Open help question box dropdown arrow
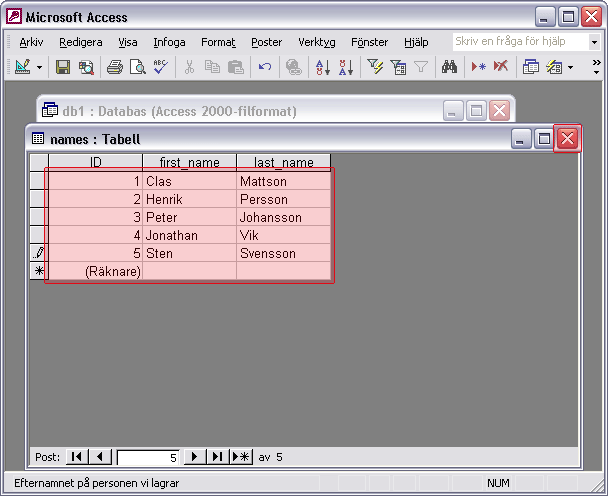This screenshot has width=608, height=496. point(593,42)
